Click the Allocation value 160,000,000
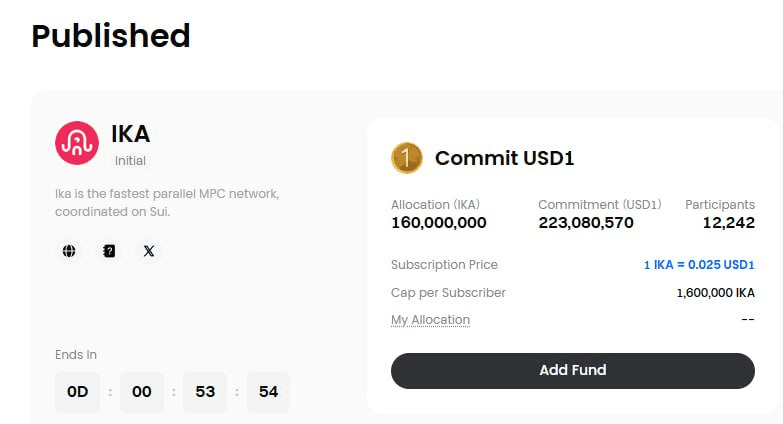This screenshot has width=783, height=424. (439, 223)
